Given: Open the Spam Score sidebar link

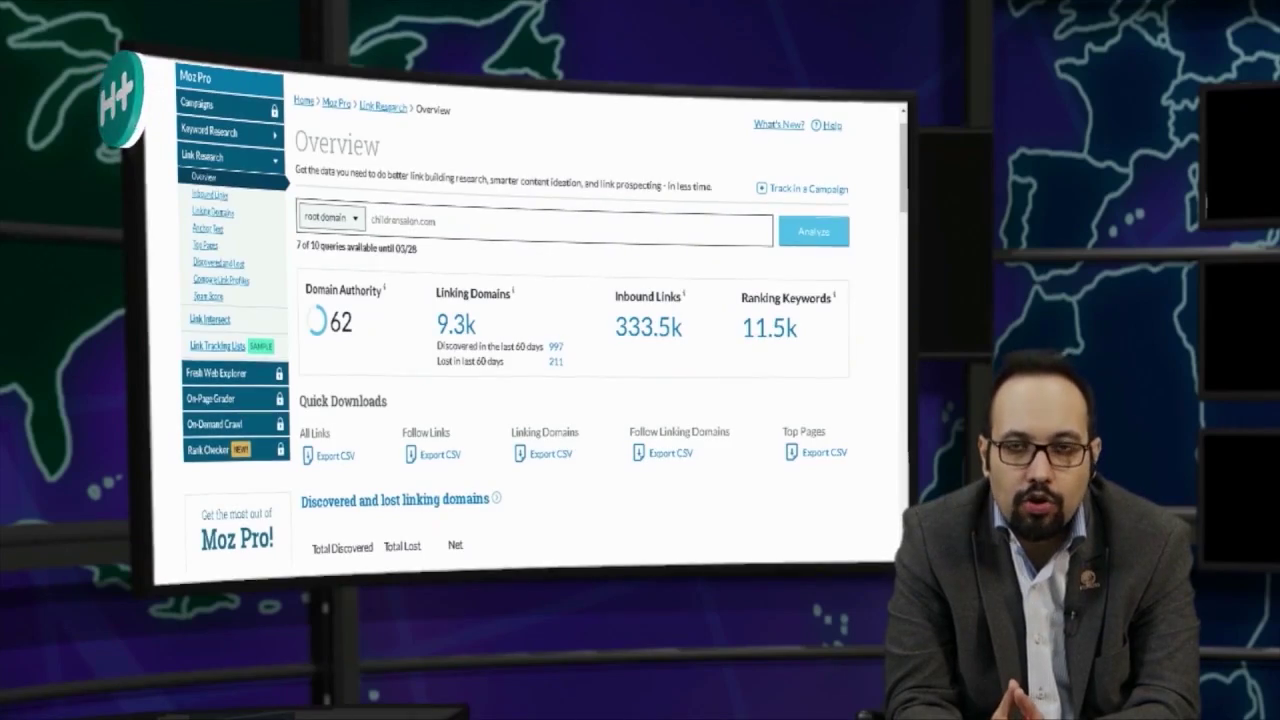Looking at the screenshot, I should (x=208, y=296).
